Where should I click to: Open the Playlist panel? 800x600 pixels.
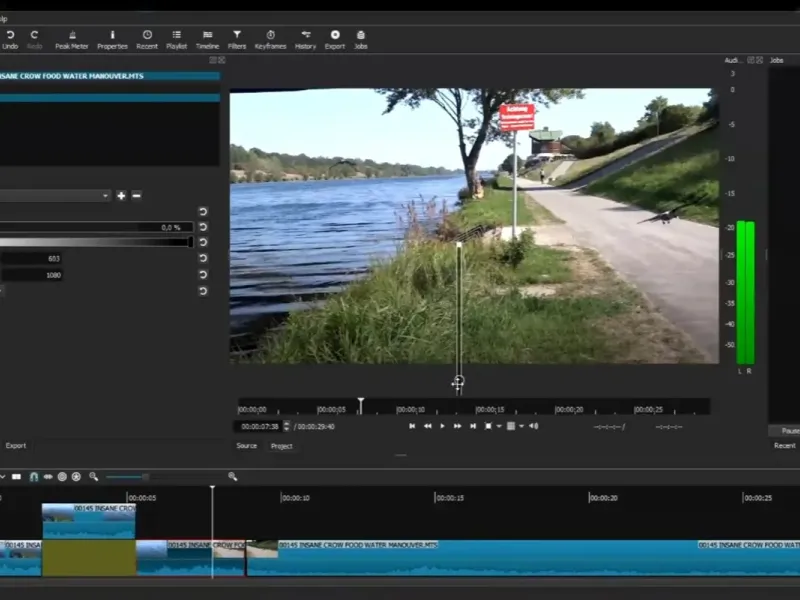coord(176,39)
